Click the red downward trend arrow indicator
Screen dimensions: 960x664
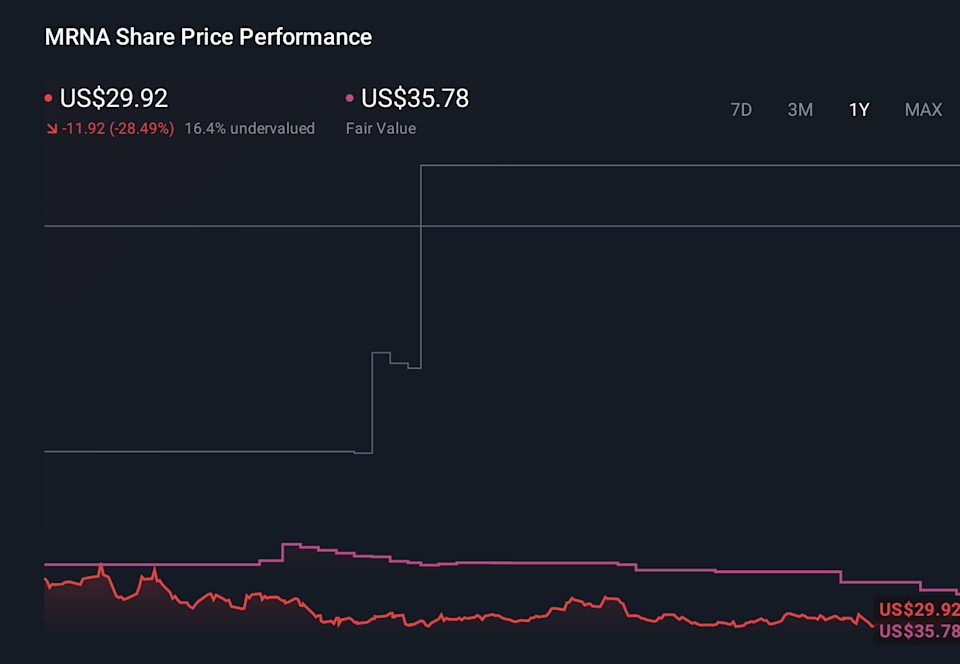tap(50, 128)
